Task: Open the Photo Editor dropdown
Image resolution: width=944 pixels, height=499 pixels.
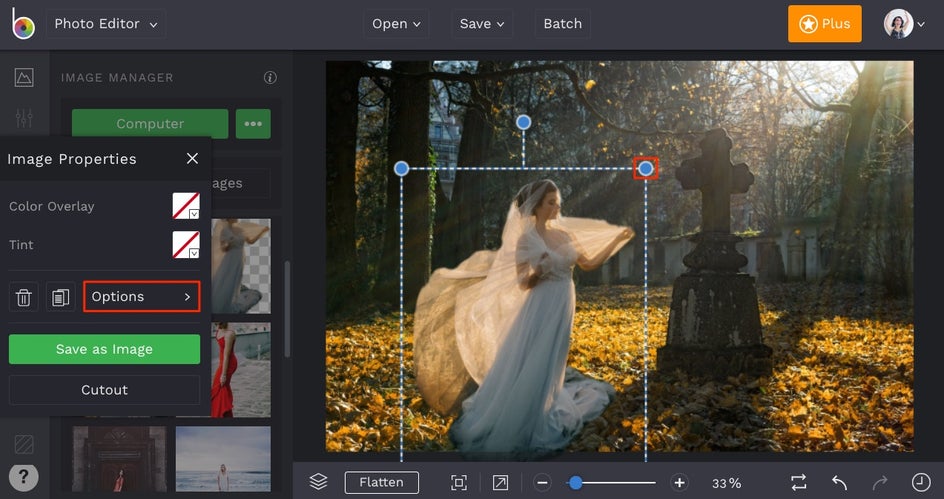Action: [x=105, y=24]
